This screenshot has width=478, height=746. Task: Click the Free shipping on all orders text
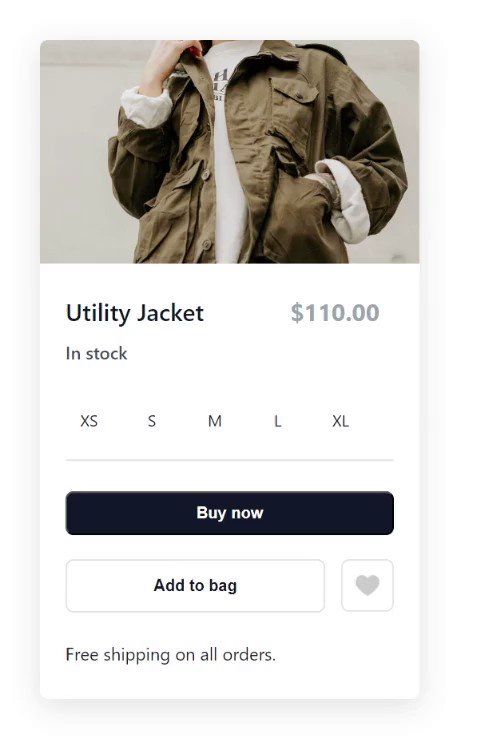coord(170,655)
